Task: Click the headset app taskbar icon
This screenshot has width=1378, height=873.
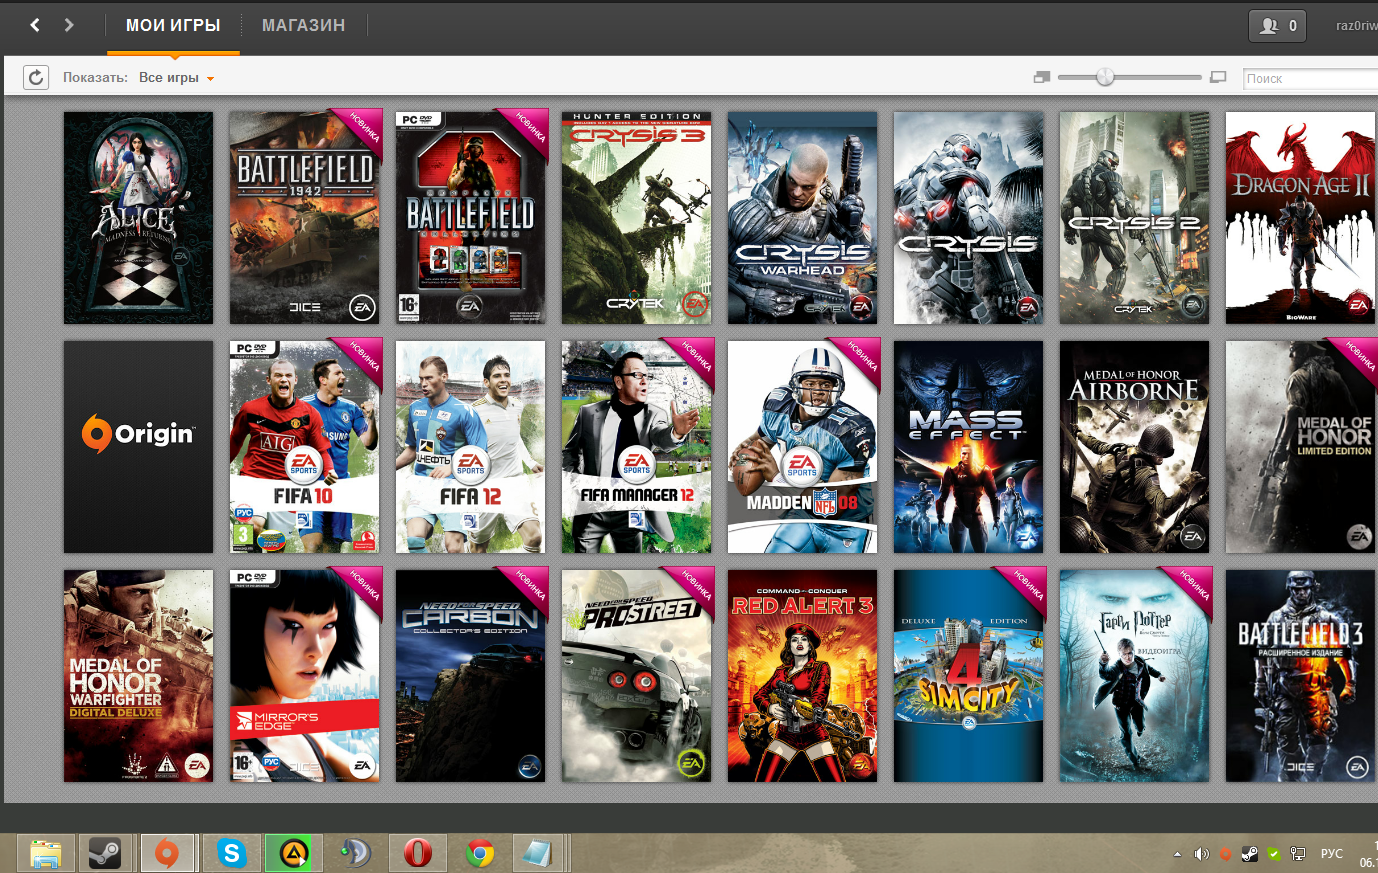Action: tap(355, 853)
